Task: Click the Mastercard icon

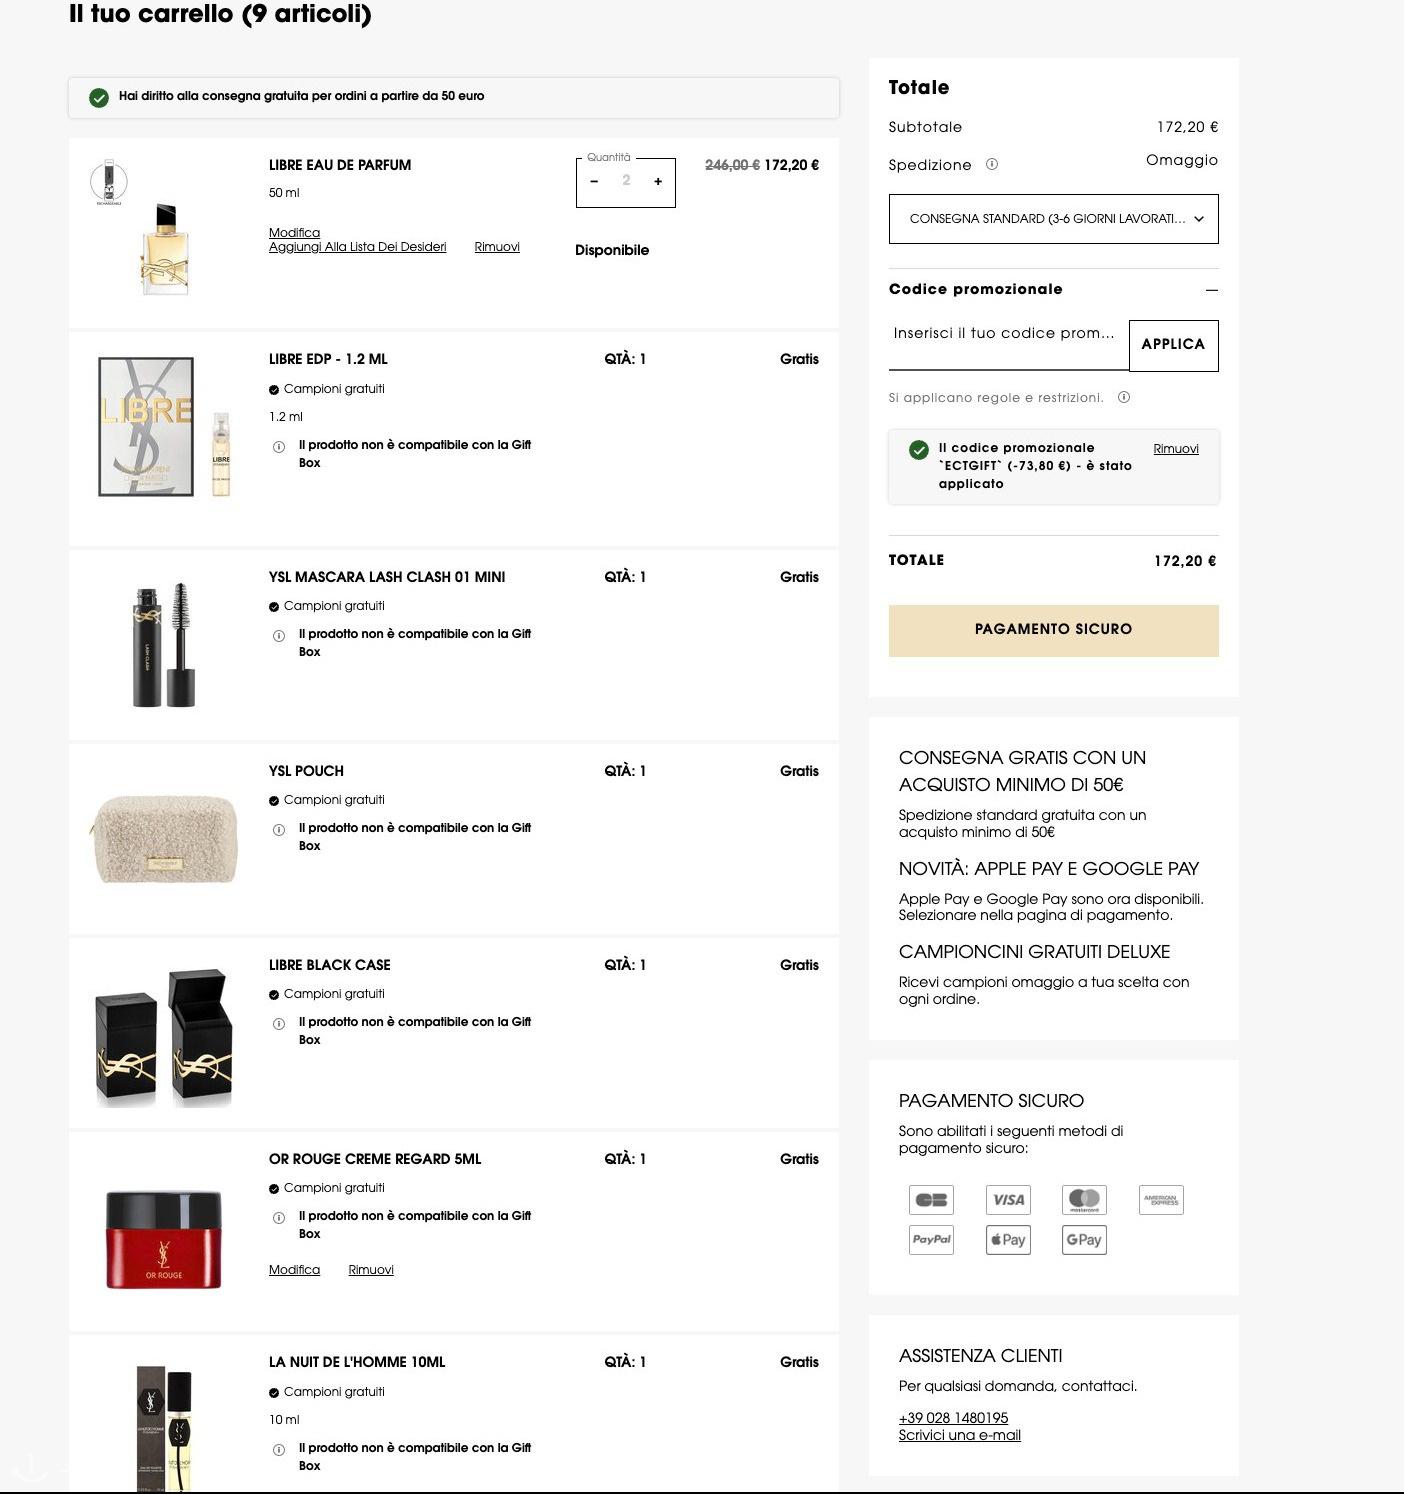Action: [x=1084, y=1199]
